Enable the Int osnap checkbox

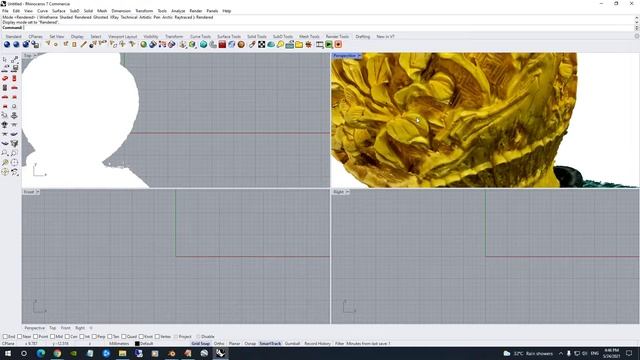[x=82, y=337]
